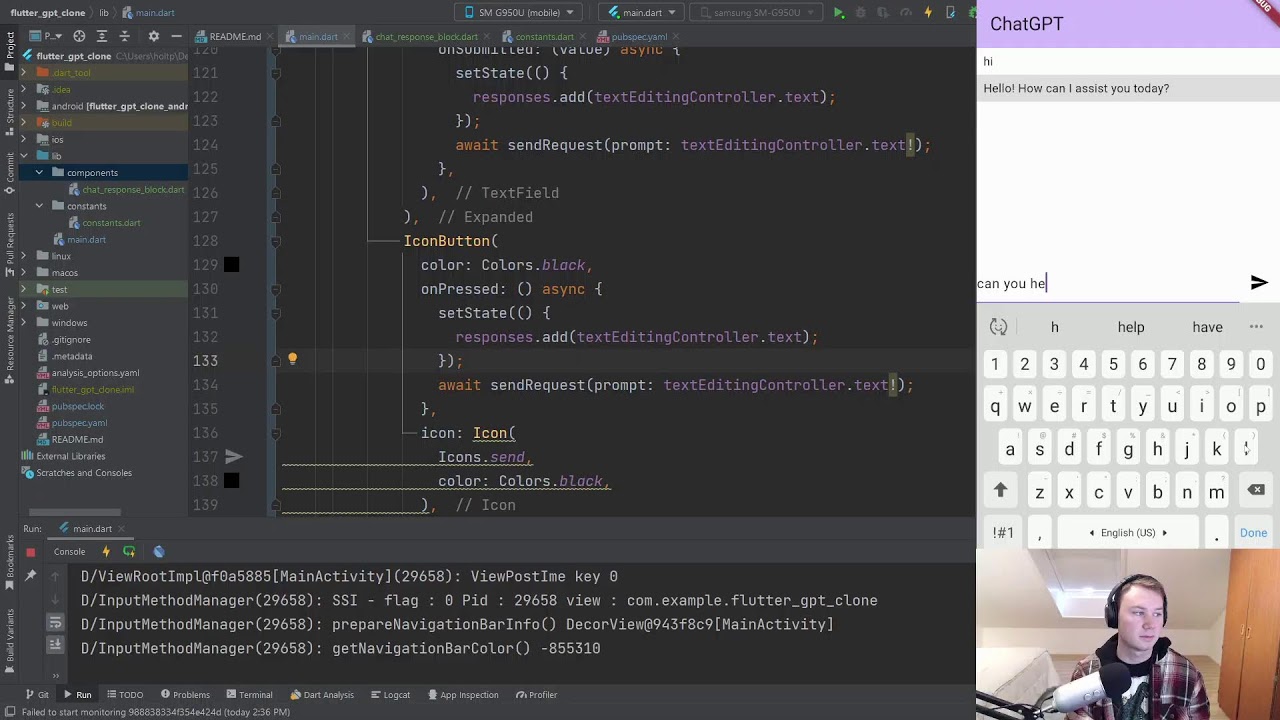Open the TODO tool window
The height and width of the screenshot is (720, 1280).
pyautogui.click(x=124, y=695)
